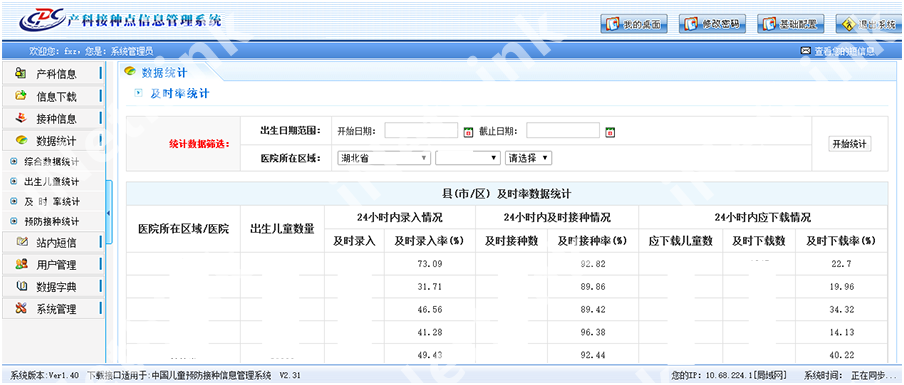Click the 接种信息 sidebar icon

[21, 118]
